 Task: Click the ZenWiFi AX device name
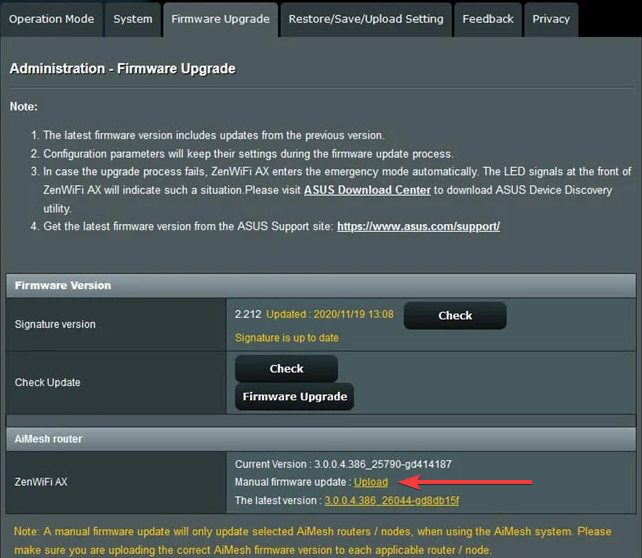click(41, 482)
